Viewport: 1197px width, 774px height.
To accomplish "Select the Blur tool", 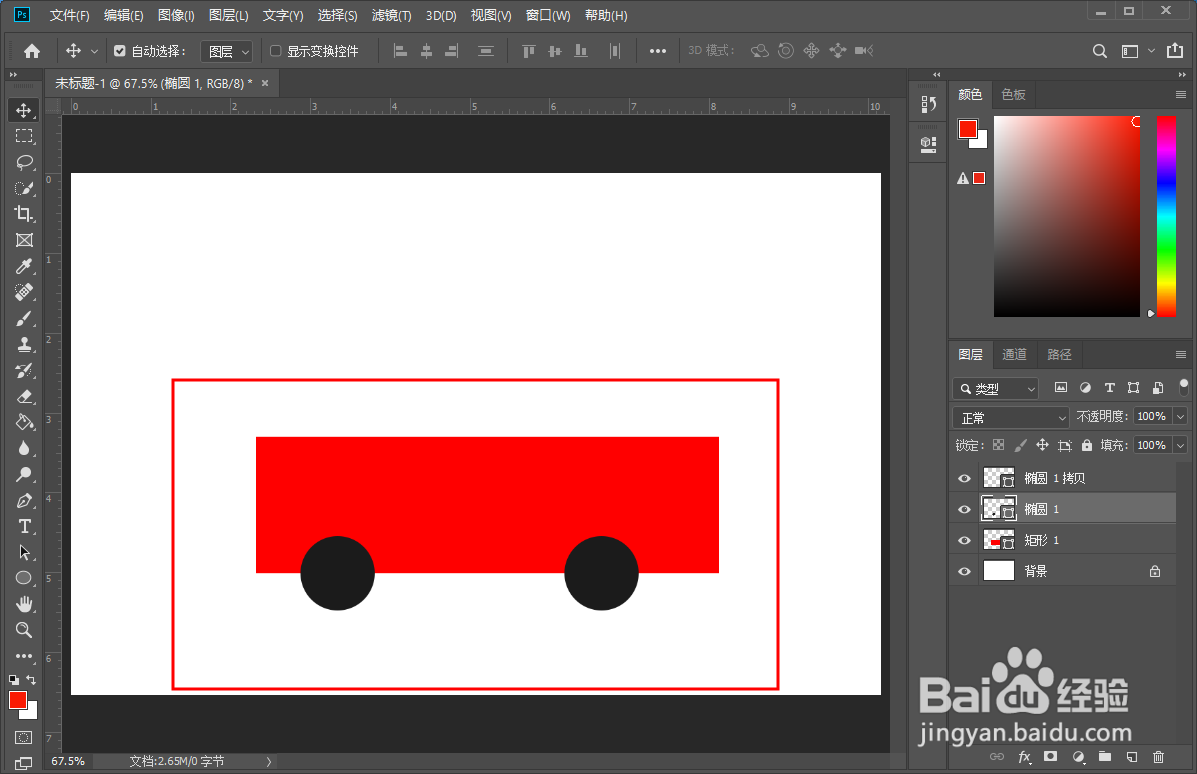I will [24, 448].
